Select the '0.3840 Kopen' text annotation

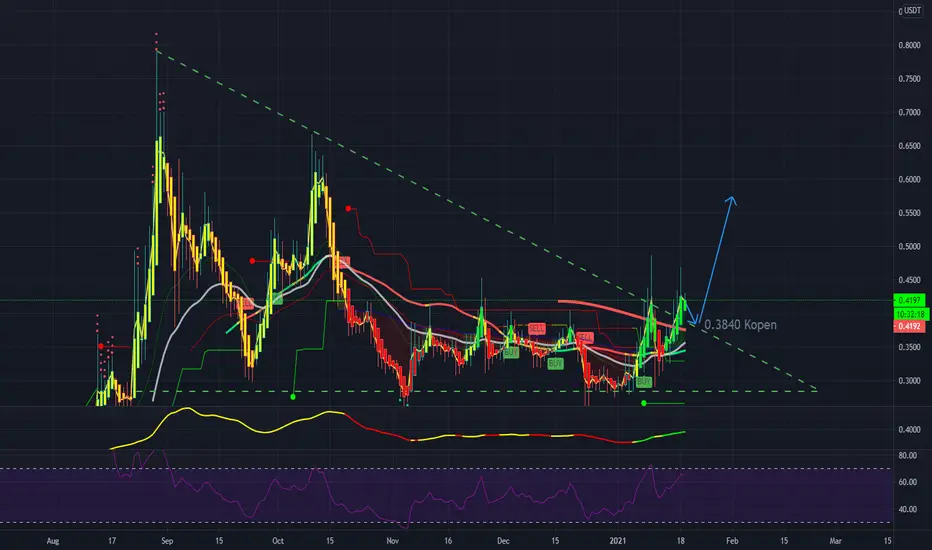(x=740, y=325)
